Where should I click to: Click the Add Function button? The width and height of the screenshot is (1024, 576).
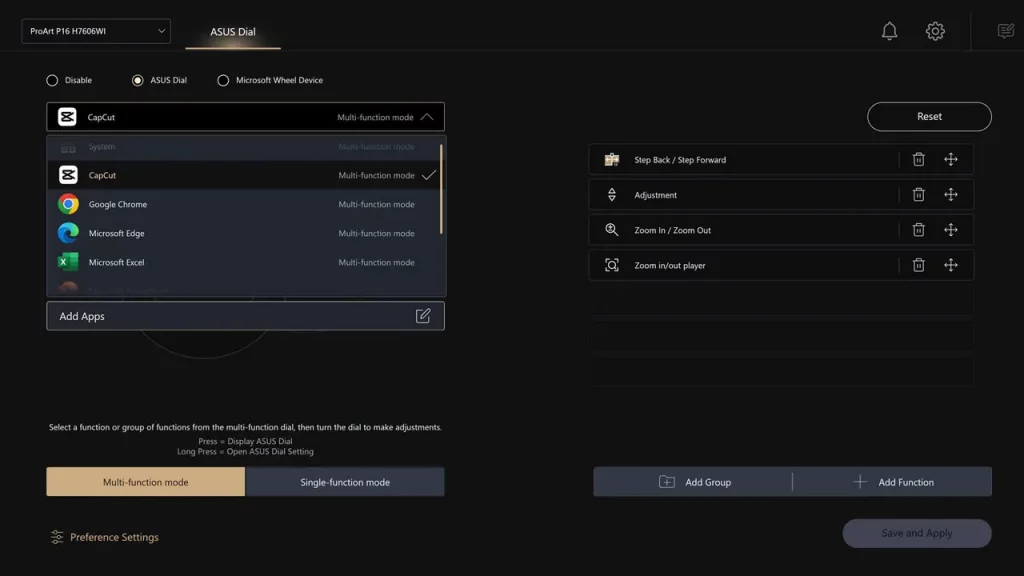point(893,482)
